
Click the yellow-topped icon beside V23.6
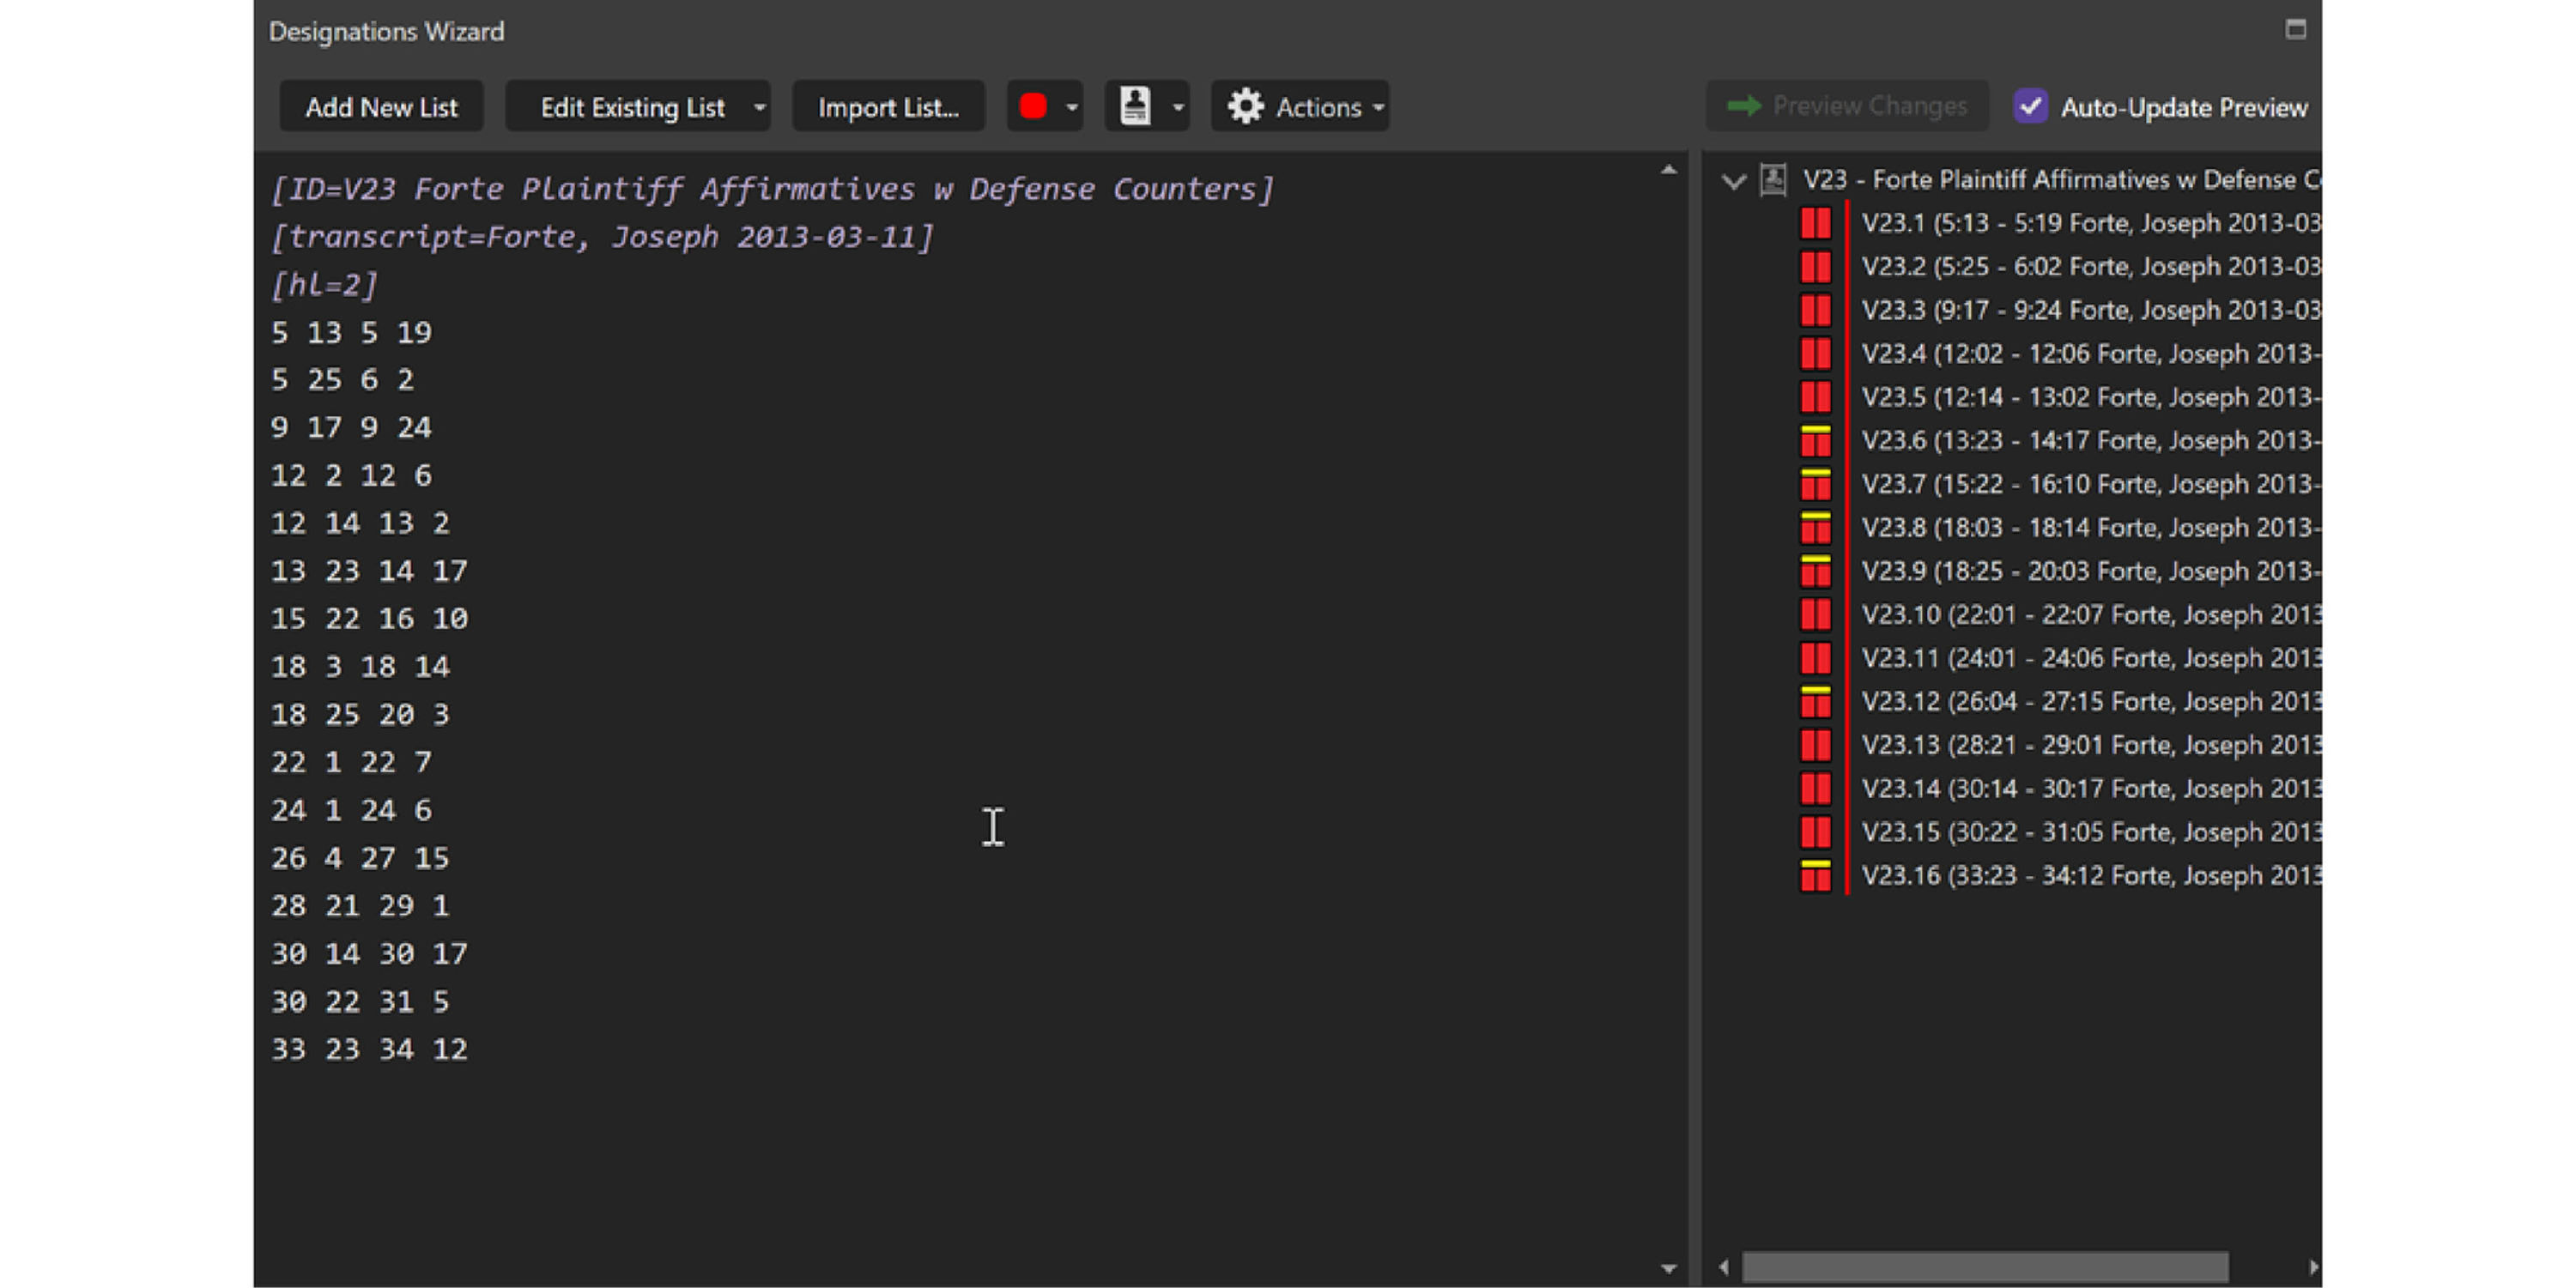(1815, 441)
